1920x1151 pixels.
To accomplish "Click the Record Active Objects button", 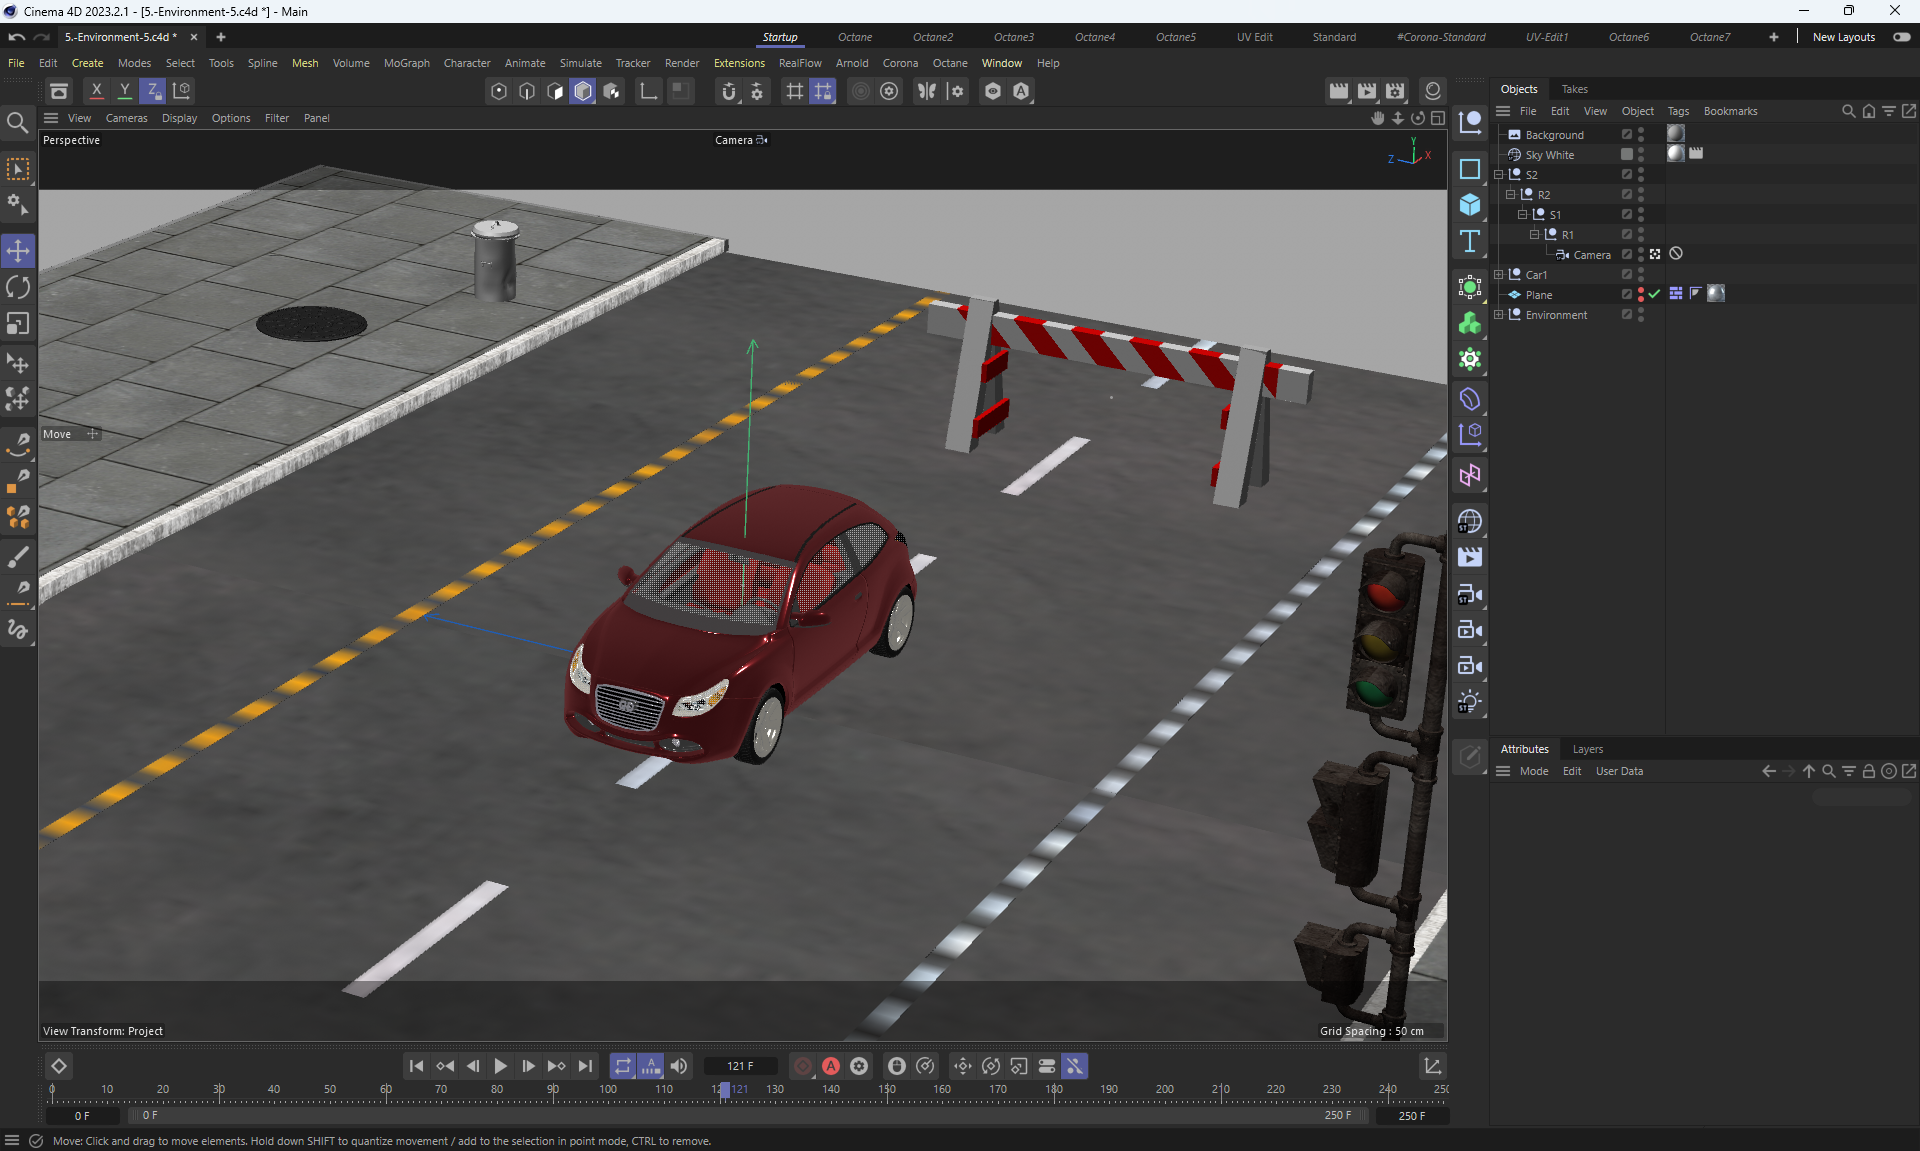I will 803,1066.
